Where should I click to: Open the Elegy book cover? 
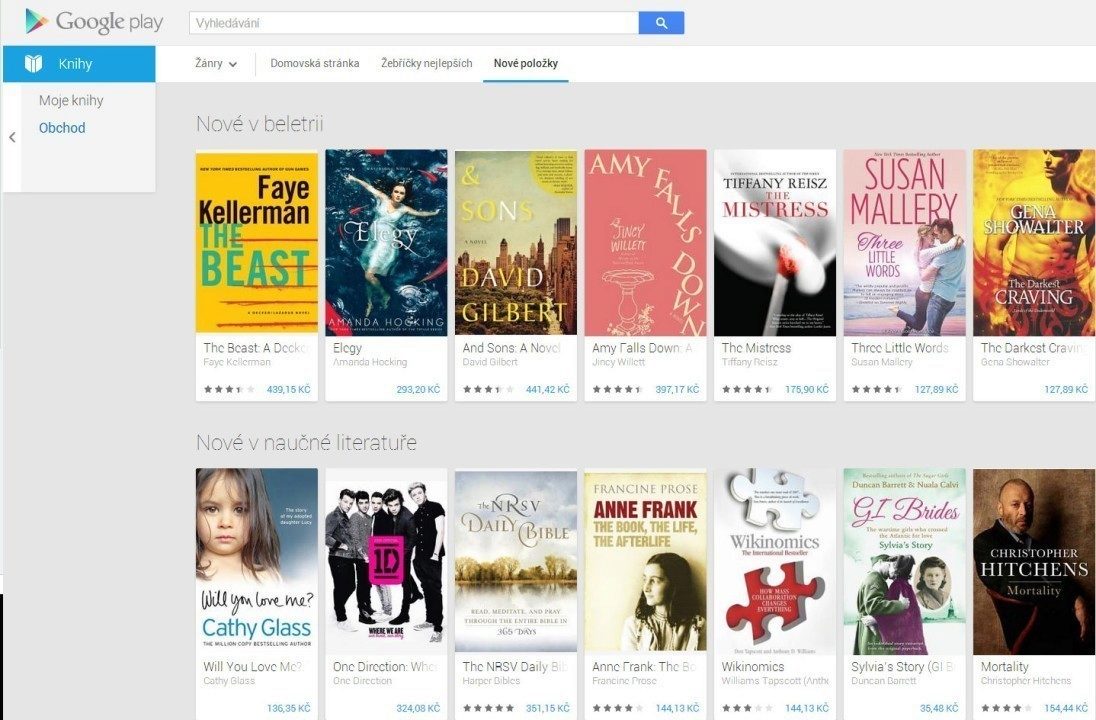coord(386,243)
